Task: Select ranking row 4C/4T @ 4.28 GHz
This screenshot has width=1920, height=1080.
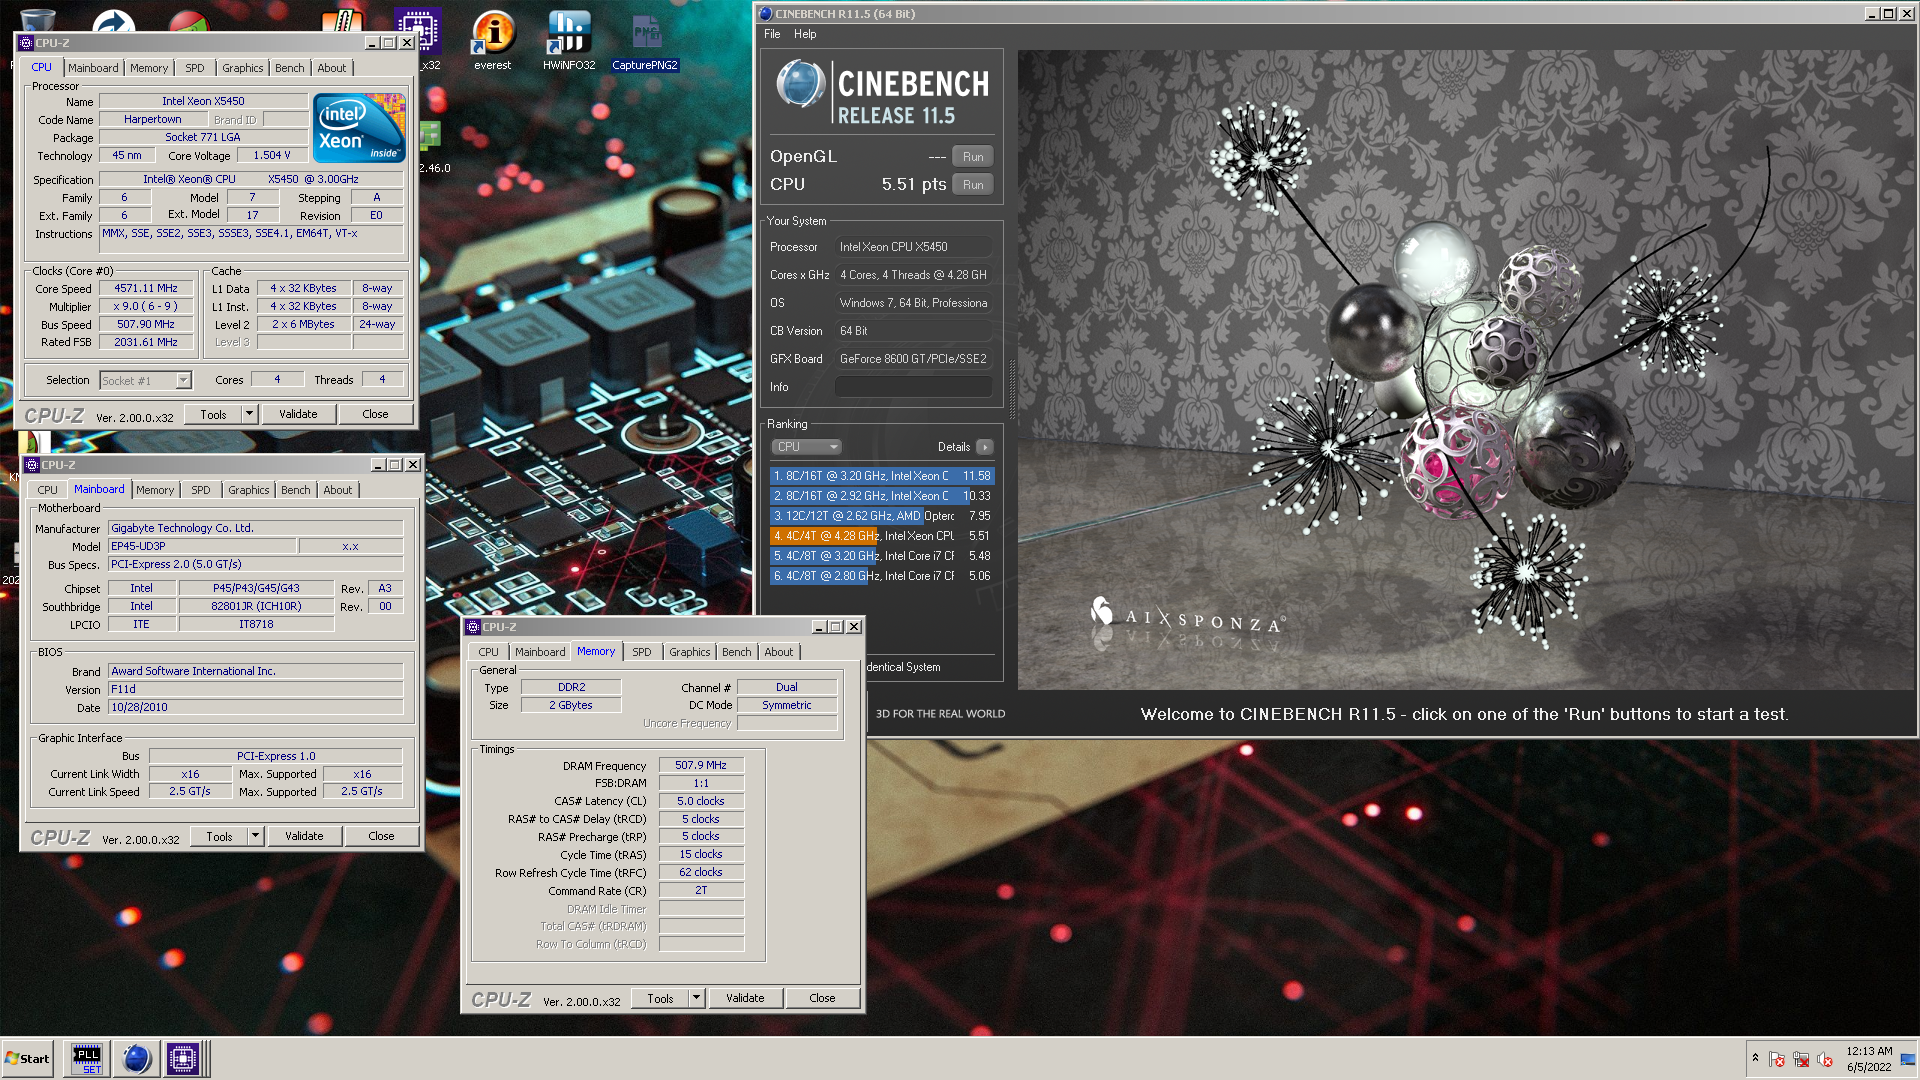Action: point(882,536)
